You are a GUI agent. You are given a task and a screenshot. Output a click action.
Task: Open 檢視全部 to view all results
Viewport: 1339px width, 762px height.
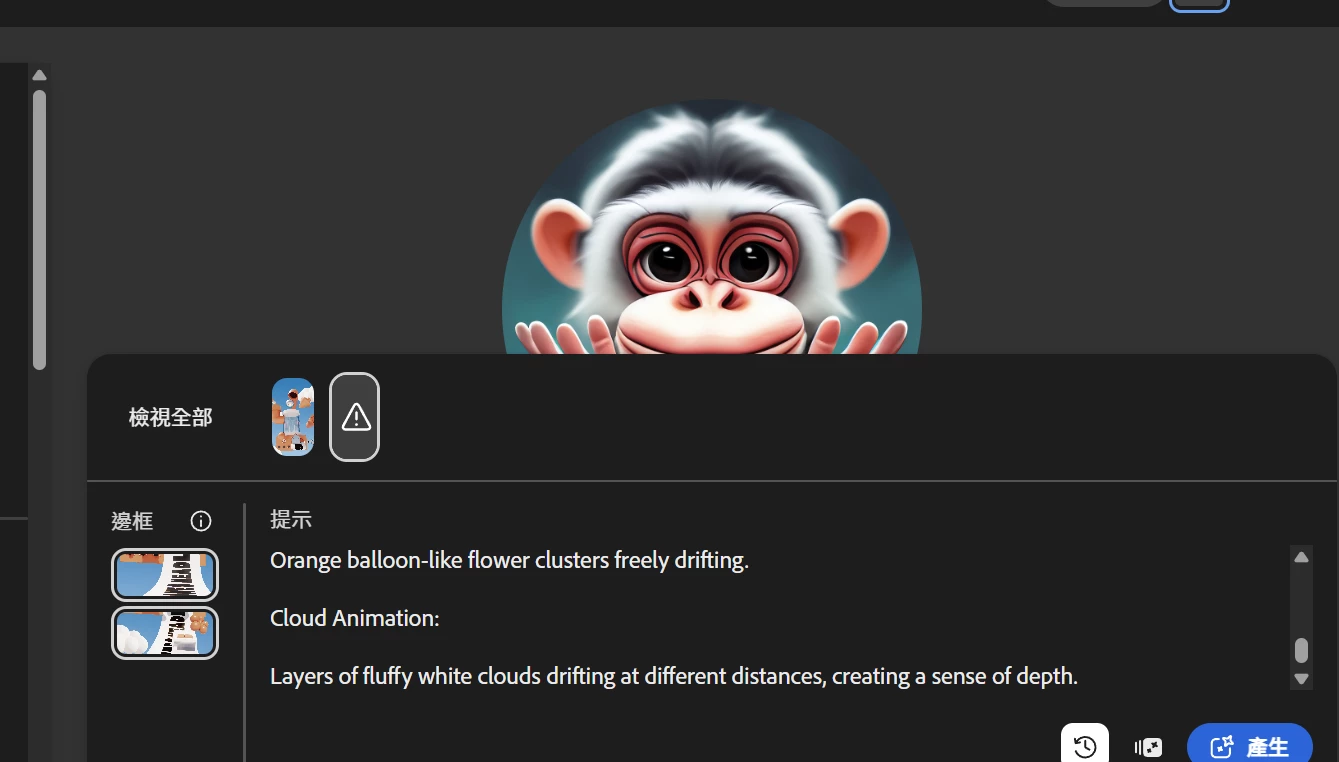click(171, 418)
